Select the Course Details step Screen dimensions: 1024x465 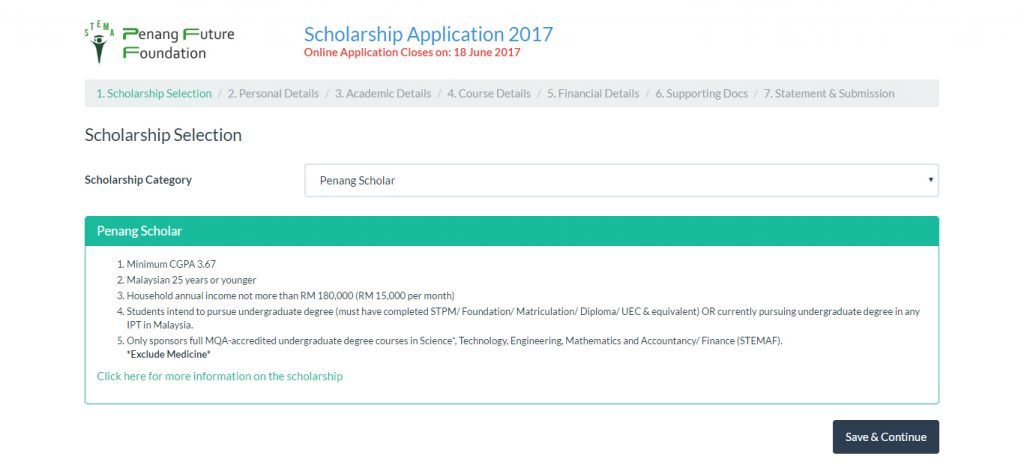click(489, 94)
